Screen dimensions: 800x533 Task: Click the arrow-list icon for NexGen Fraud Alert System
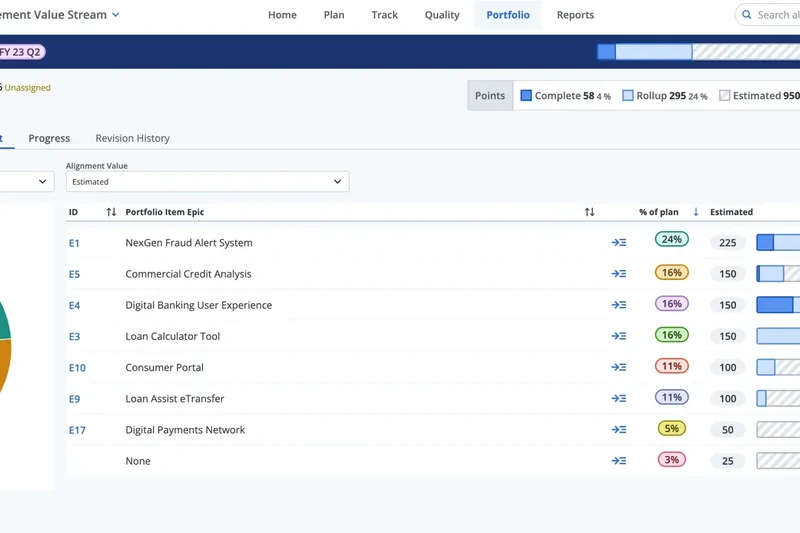(x=619, y=242)
